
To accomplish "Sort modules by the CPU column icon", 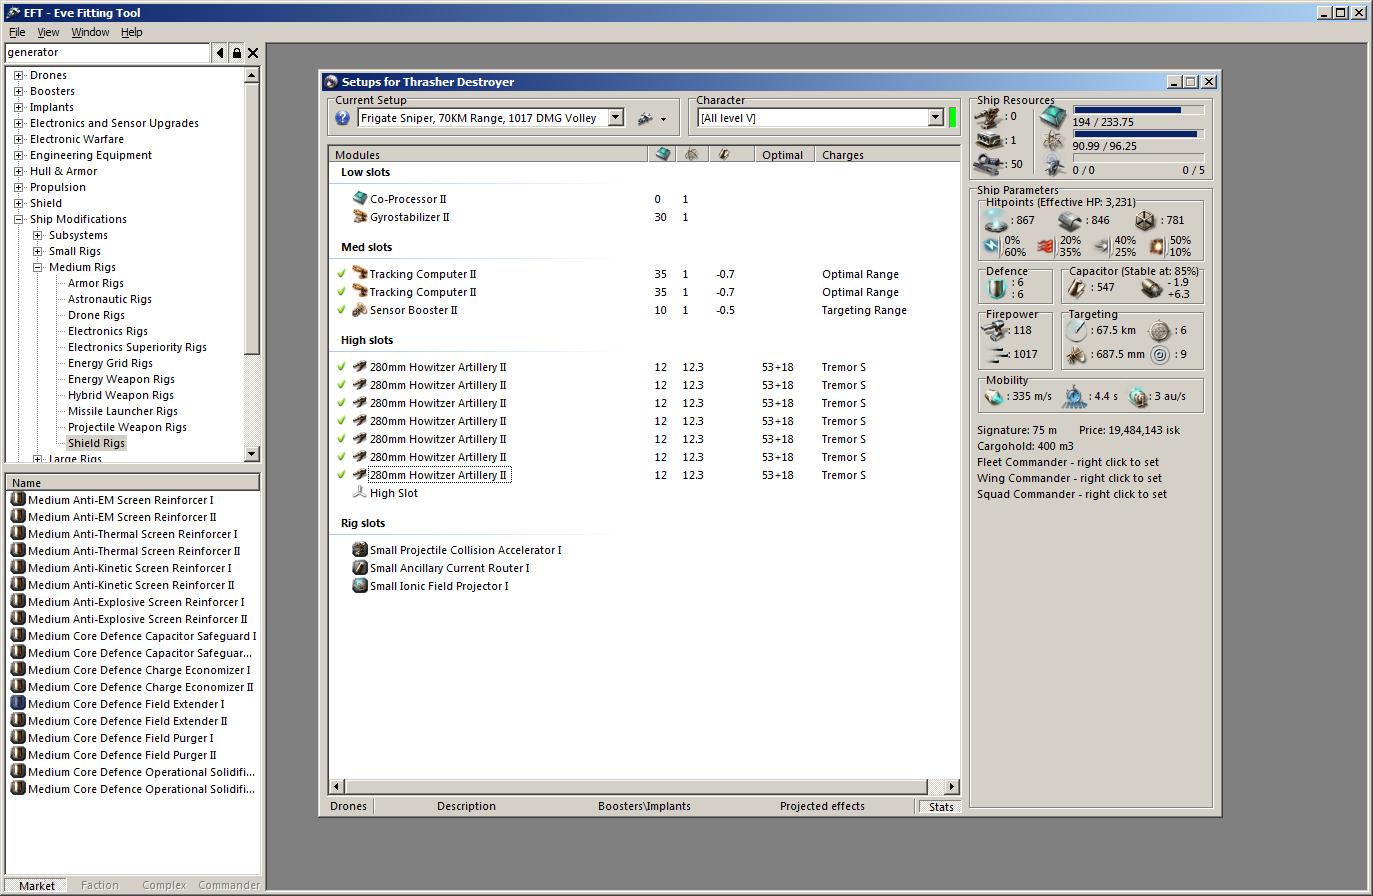I will click(x=663, y=154).
